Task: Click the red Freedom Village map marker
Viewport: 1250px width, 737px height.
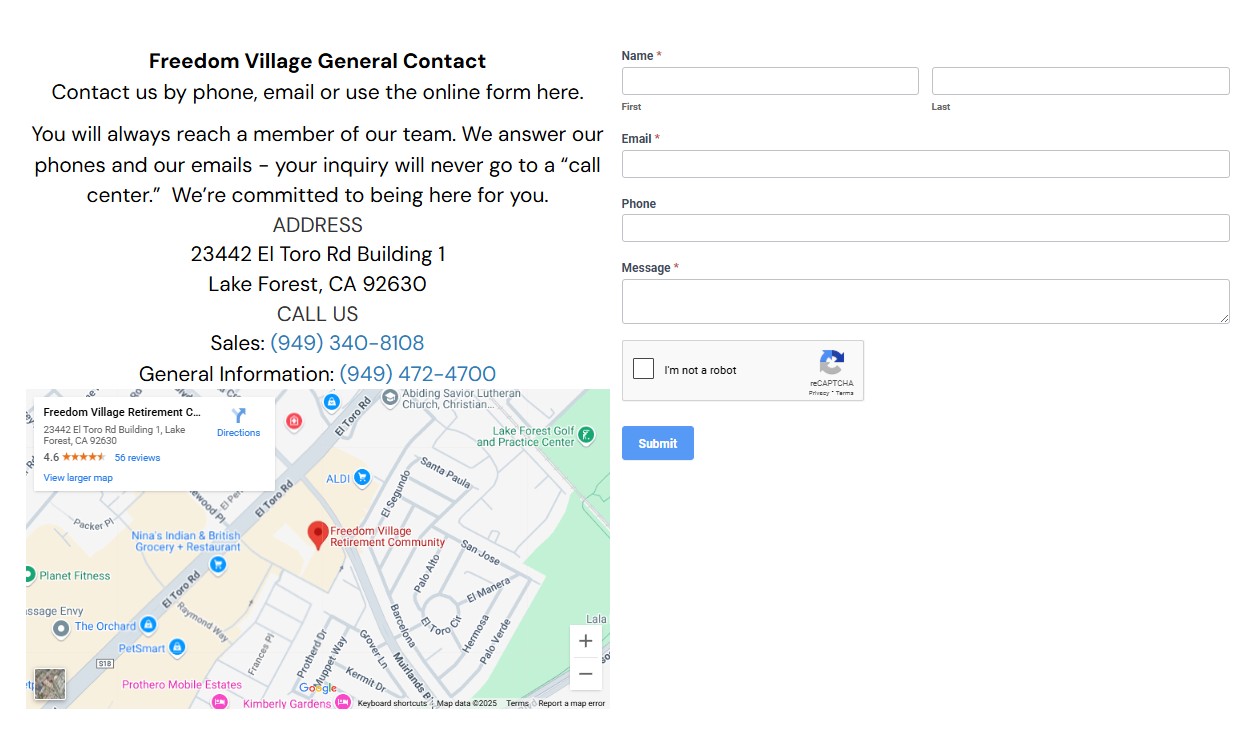Action: pyautogui.click(x=317, y=535)
